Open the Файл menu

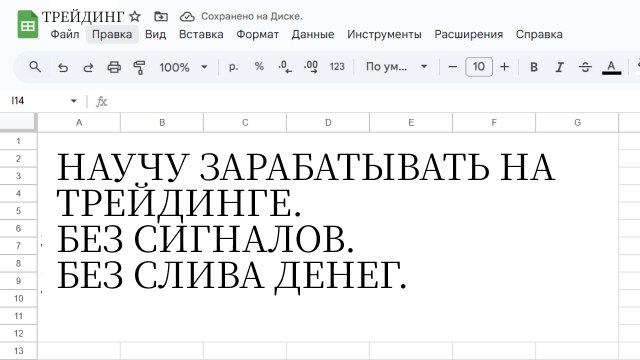(x=64, y=34)
